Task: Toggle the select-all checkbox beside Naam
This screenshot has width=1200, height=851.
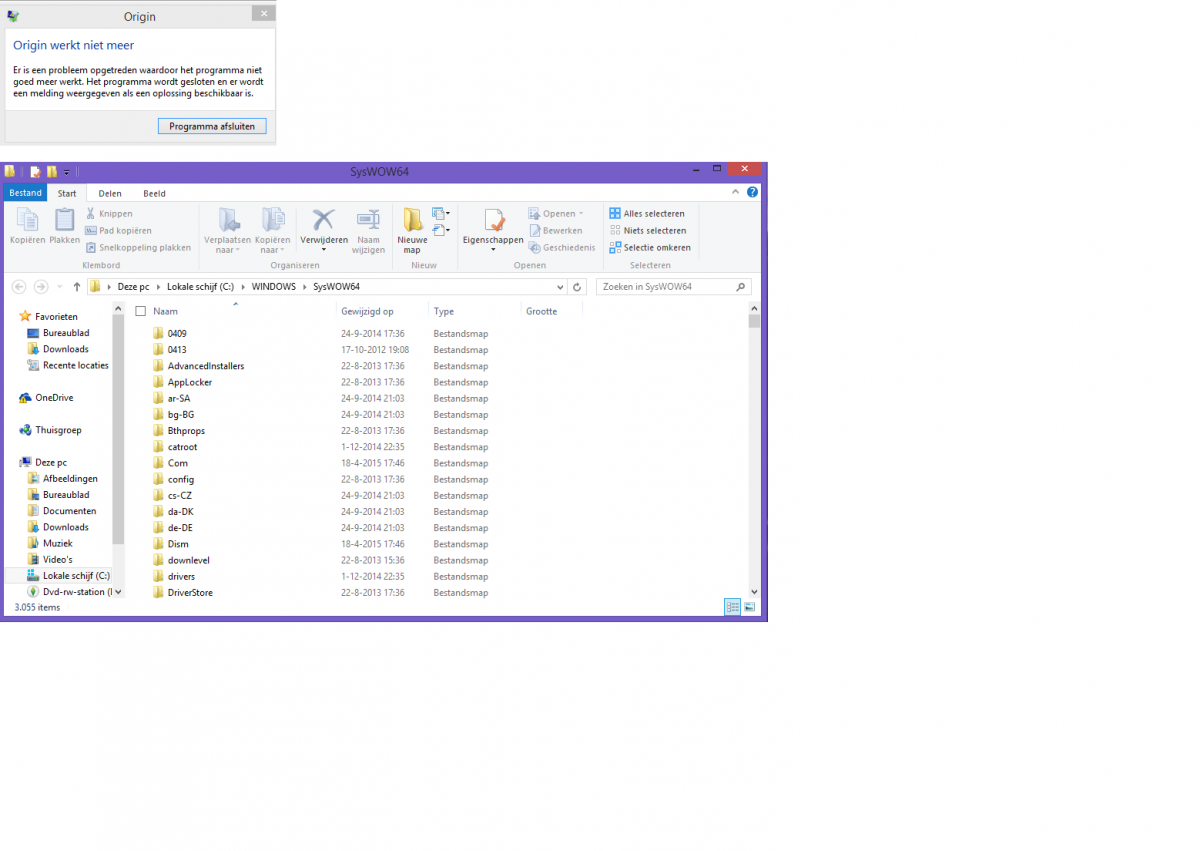Action: [141, 311]
